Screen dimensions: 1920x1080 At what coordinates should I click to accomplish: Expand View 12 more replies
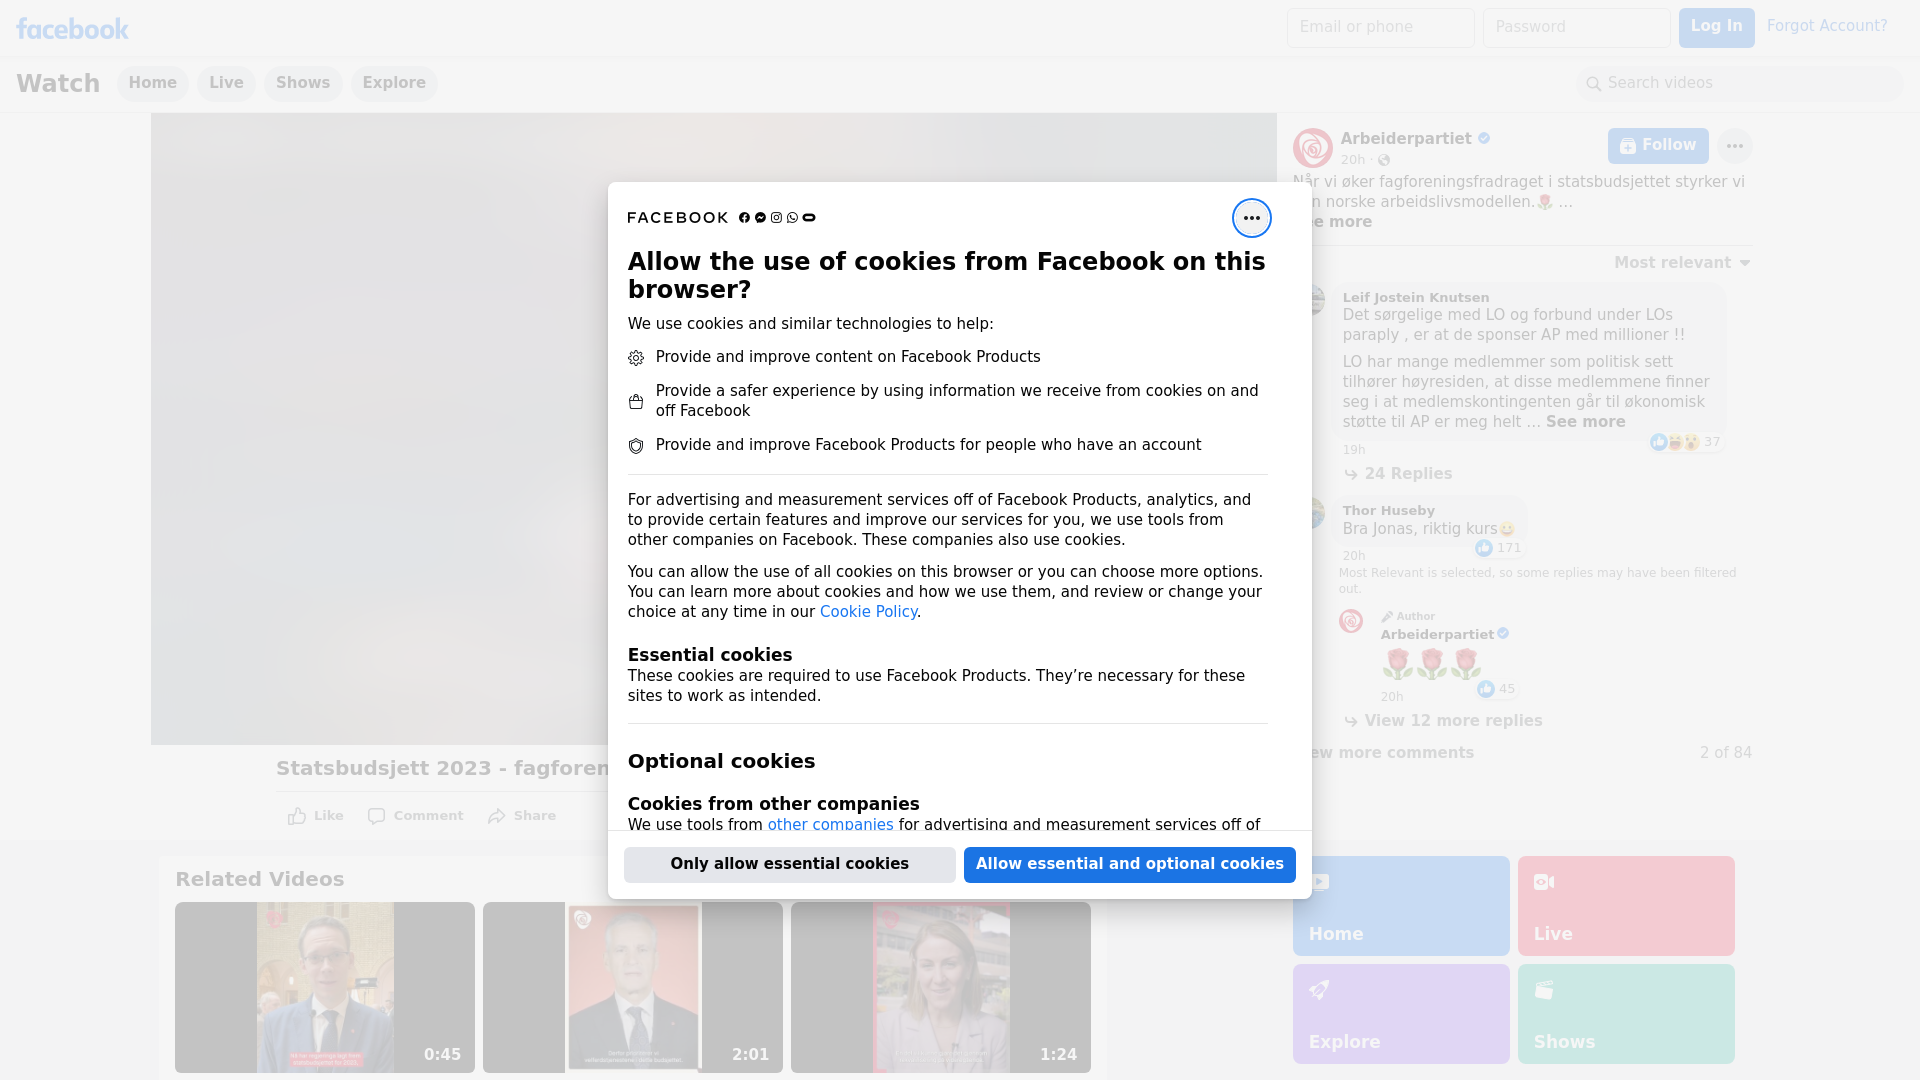[x=1443, y=721]
